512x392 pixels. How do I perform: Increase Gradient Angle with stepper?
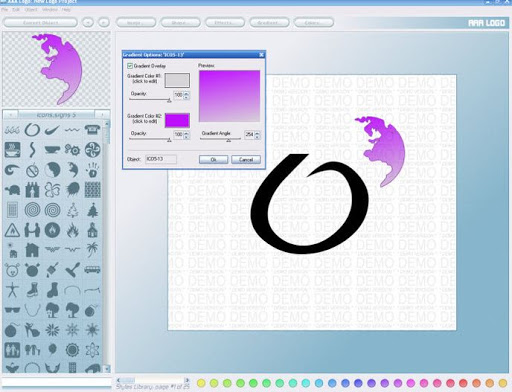(257, 133)
